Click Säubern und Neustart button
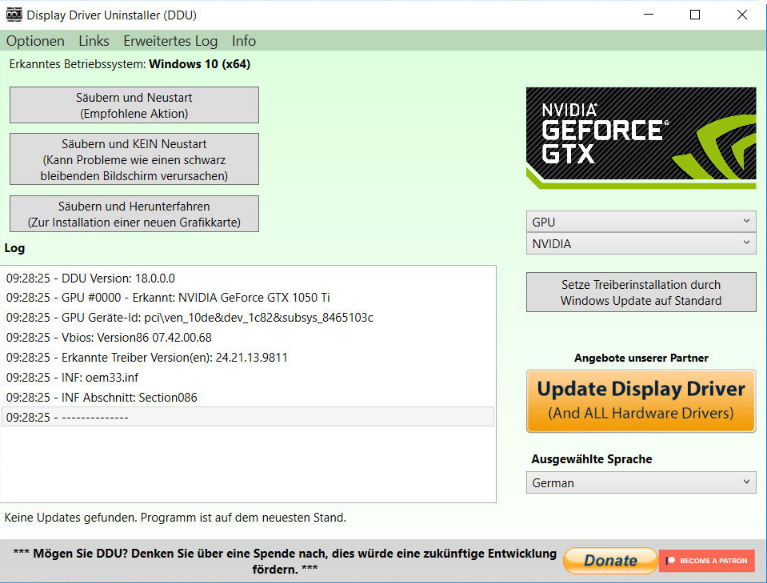The height and width of the screenshot is (583, 767). 134,105
